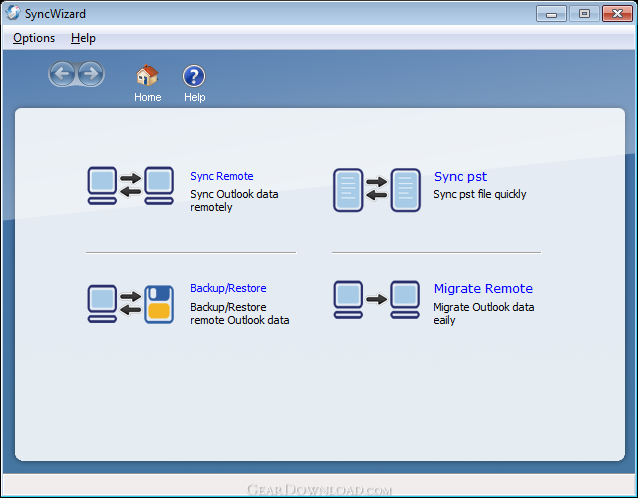Screen dimensions: 638x498
Task: Minimize the SyncWizard window
Action: click(551, 14)
